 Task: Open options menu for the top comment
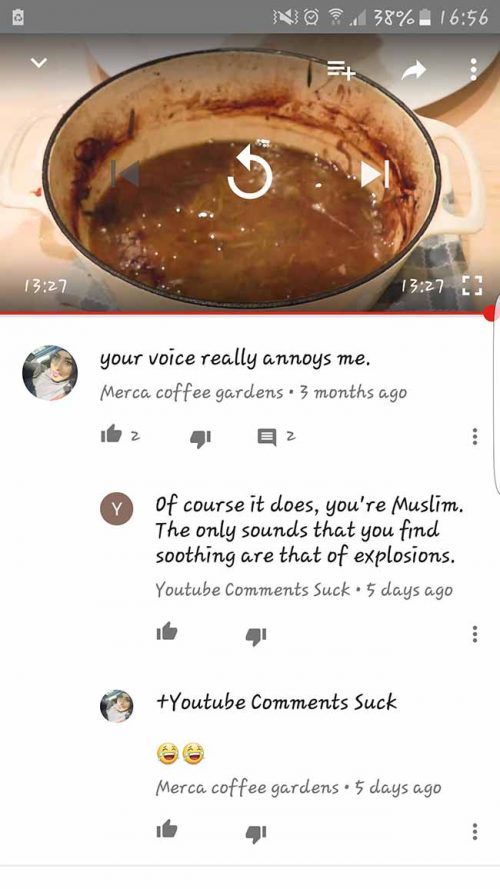tap(475, 436)
